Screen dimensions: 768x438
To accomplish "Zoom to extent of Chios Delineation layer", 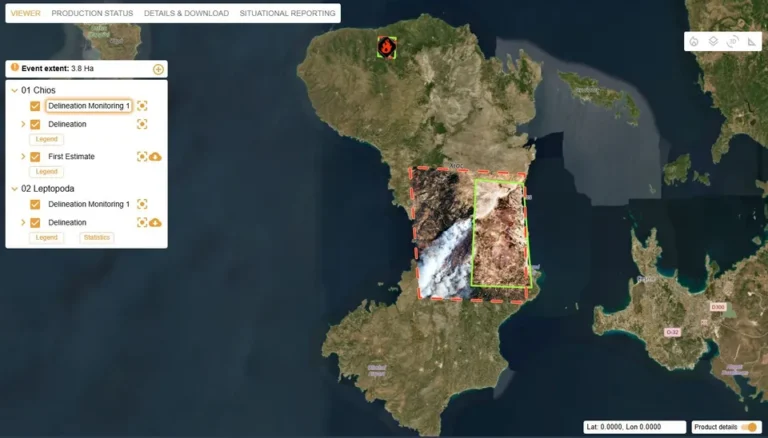I will coord(142,124).
